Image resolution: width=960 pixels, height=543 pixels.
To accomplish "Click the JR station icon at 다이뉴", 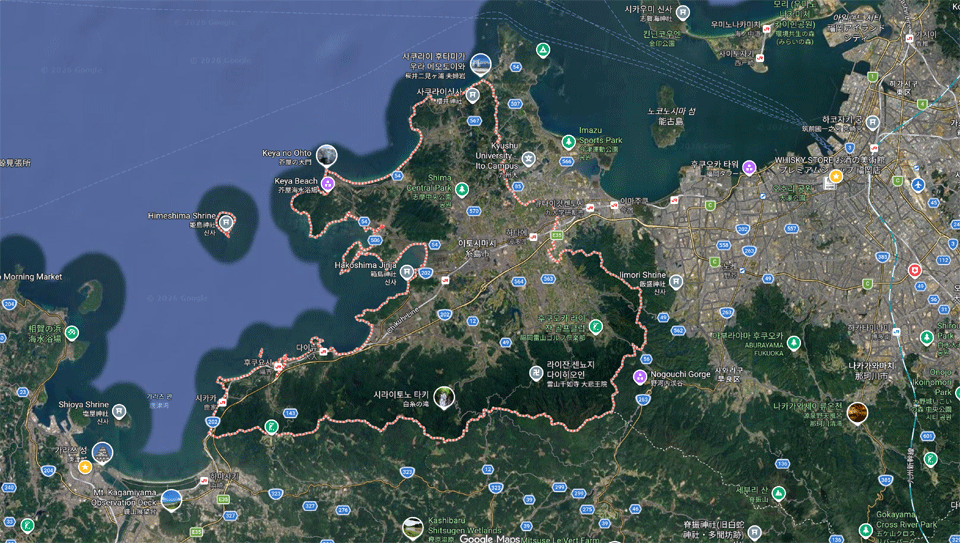I will tap(323, 351).
